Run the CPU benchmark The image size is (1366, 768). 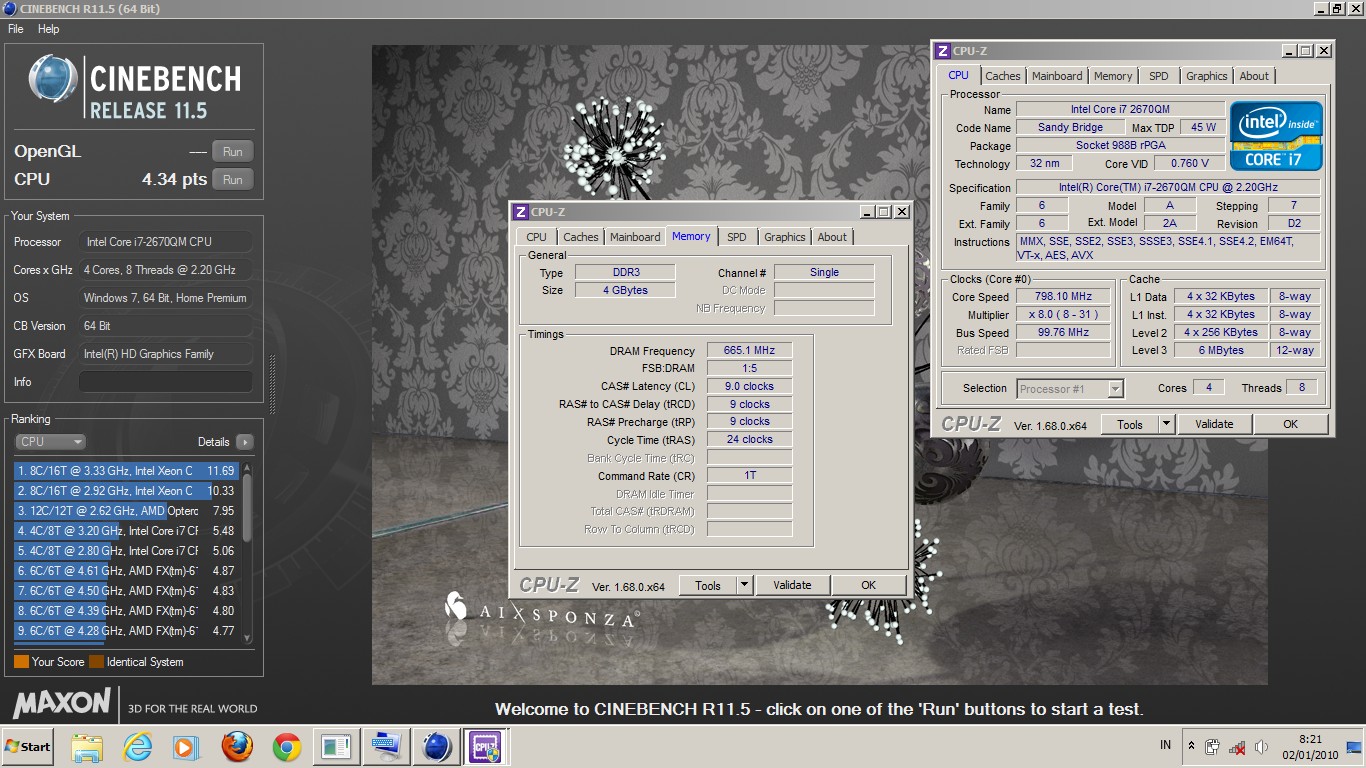(232, 180)
